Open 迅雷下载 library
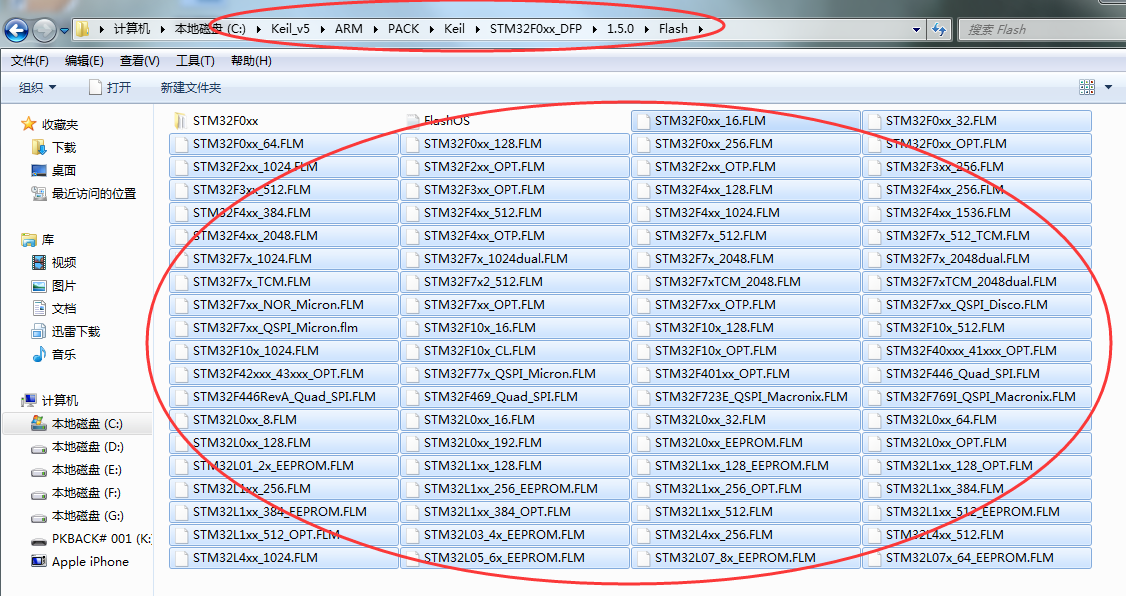Viewport: 1126px width, 596px height. coord(66,331)
